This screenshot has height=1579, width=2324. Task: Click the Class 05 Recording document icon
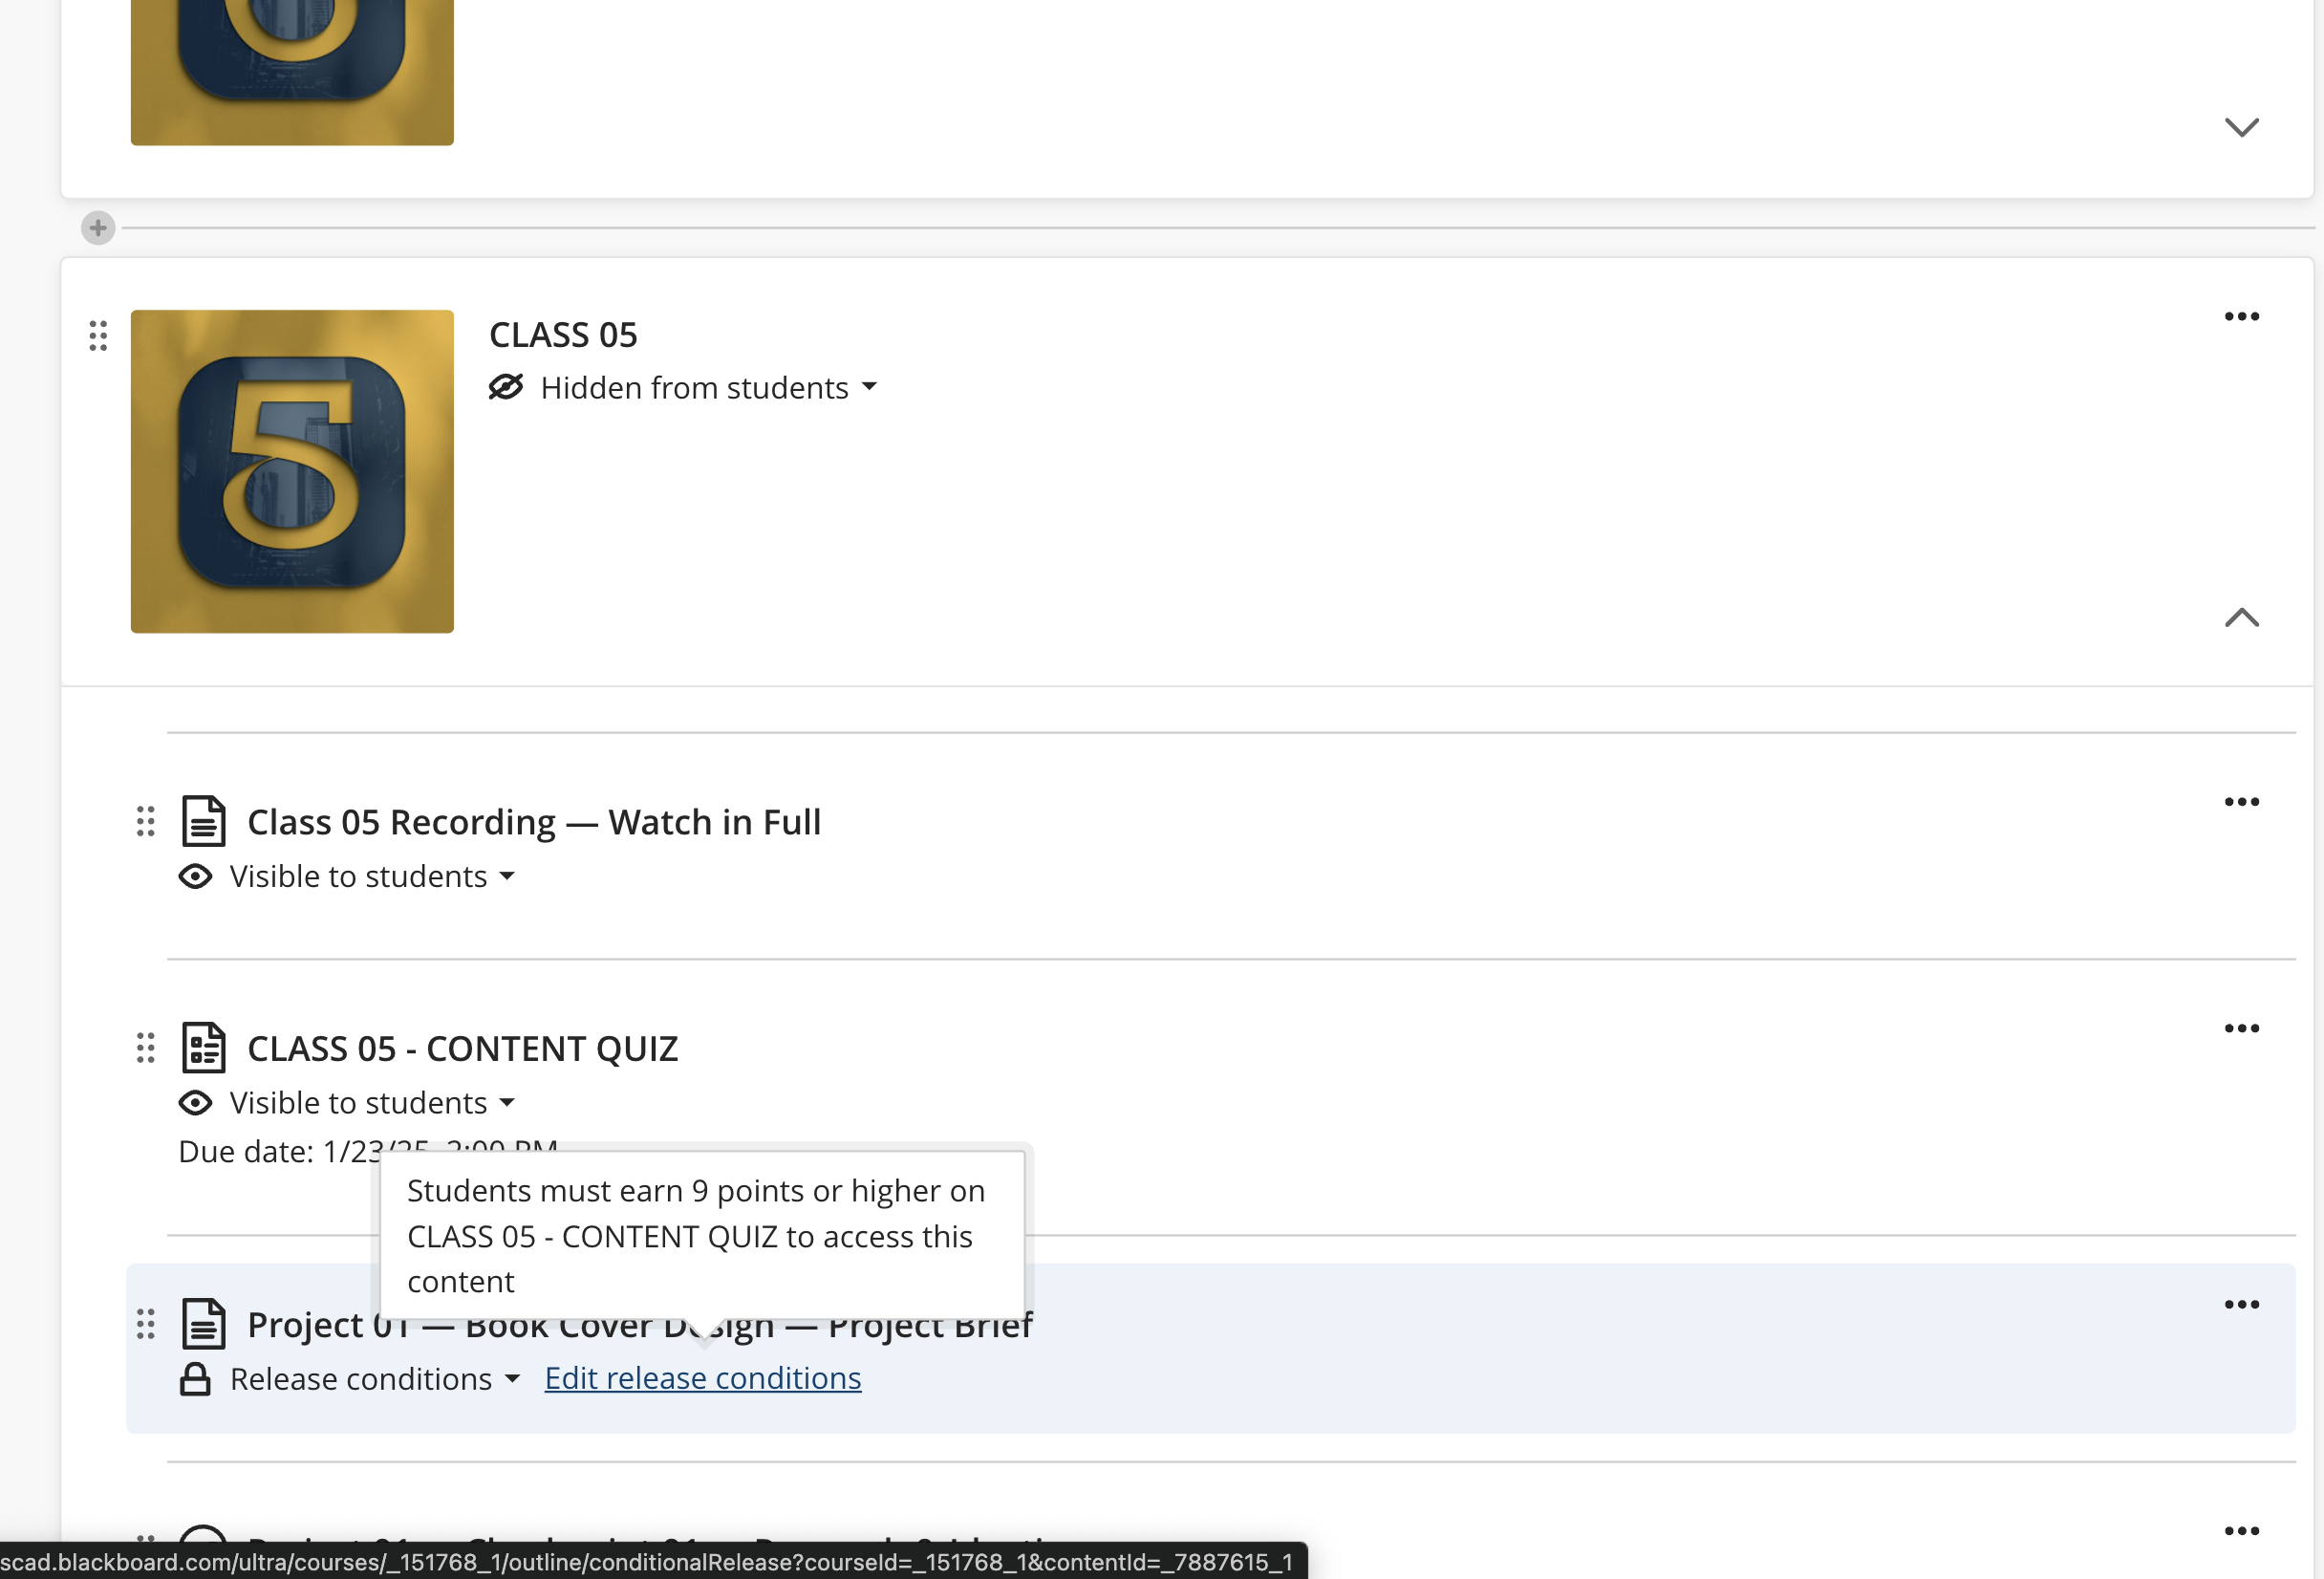(204, 822)
